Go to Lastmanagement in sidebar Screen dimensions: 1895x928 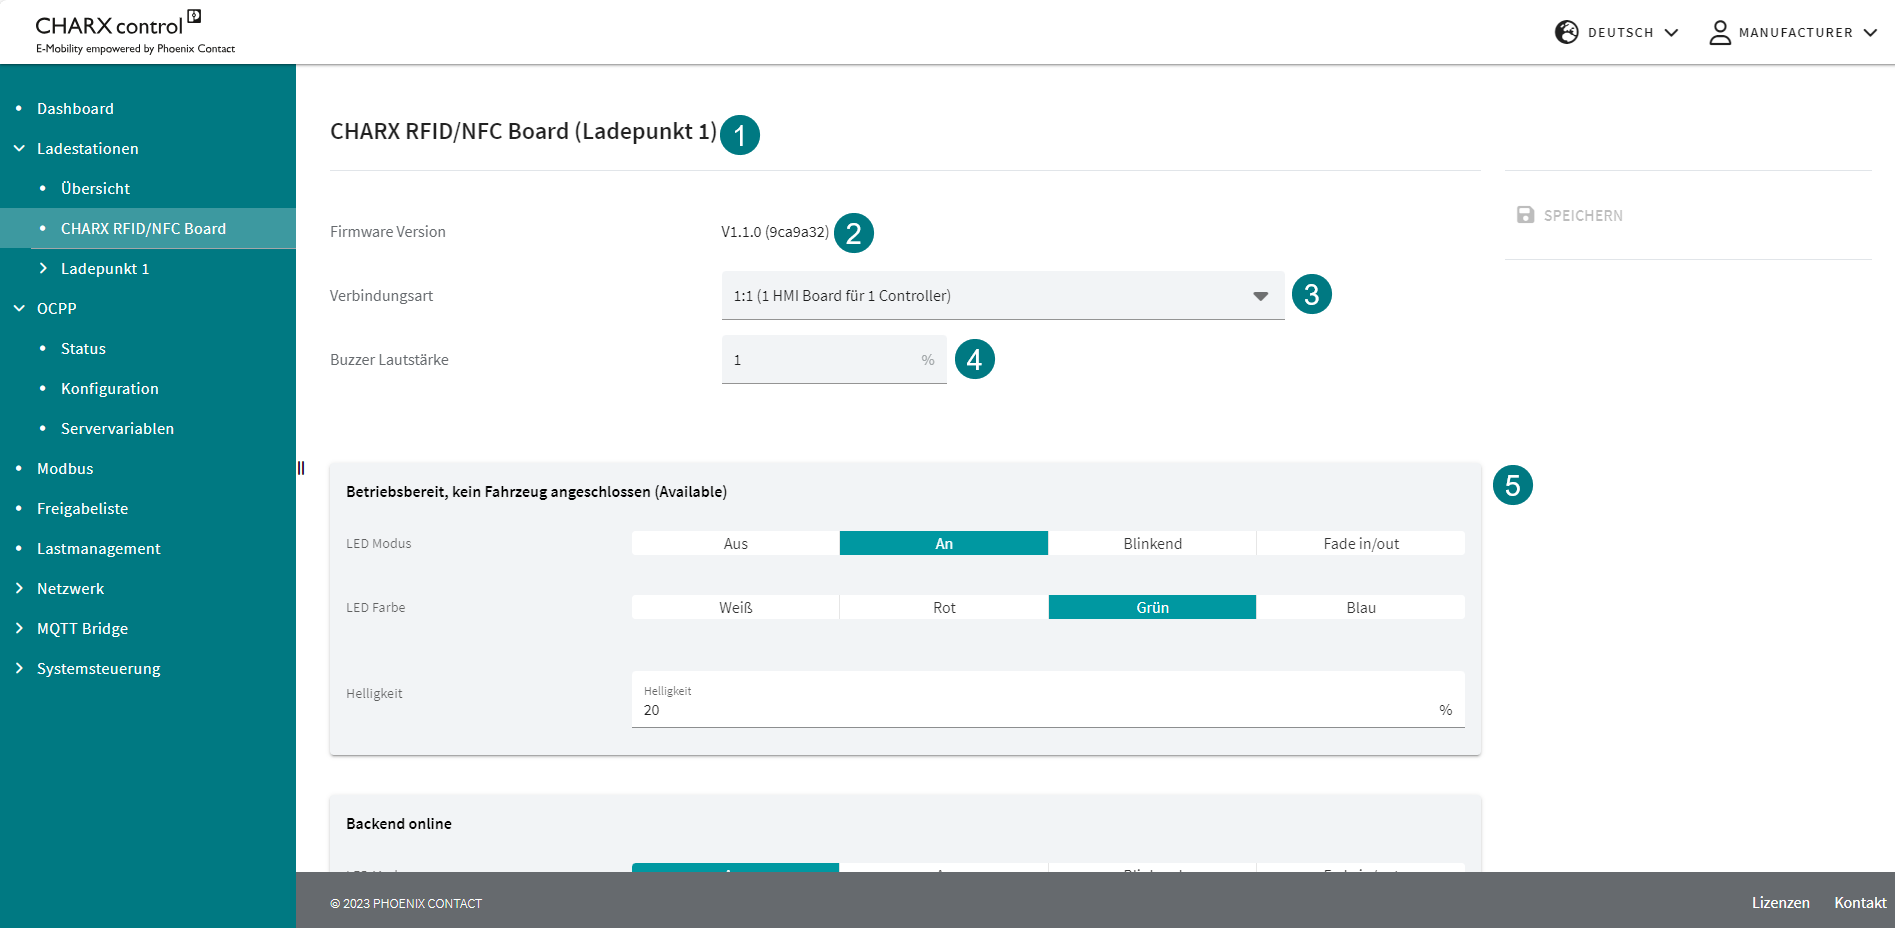[x=98, y=548]
